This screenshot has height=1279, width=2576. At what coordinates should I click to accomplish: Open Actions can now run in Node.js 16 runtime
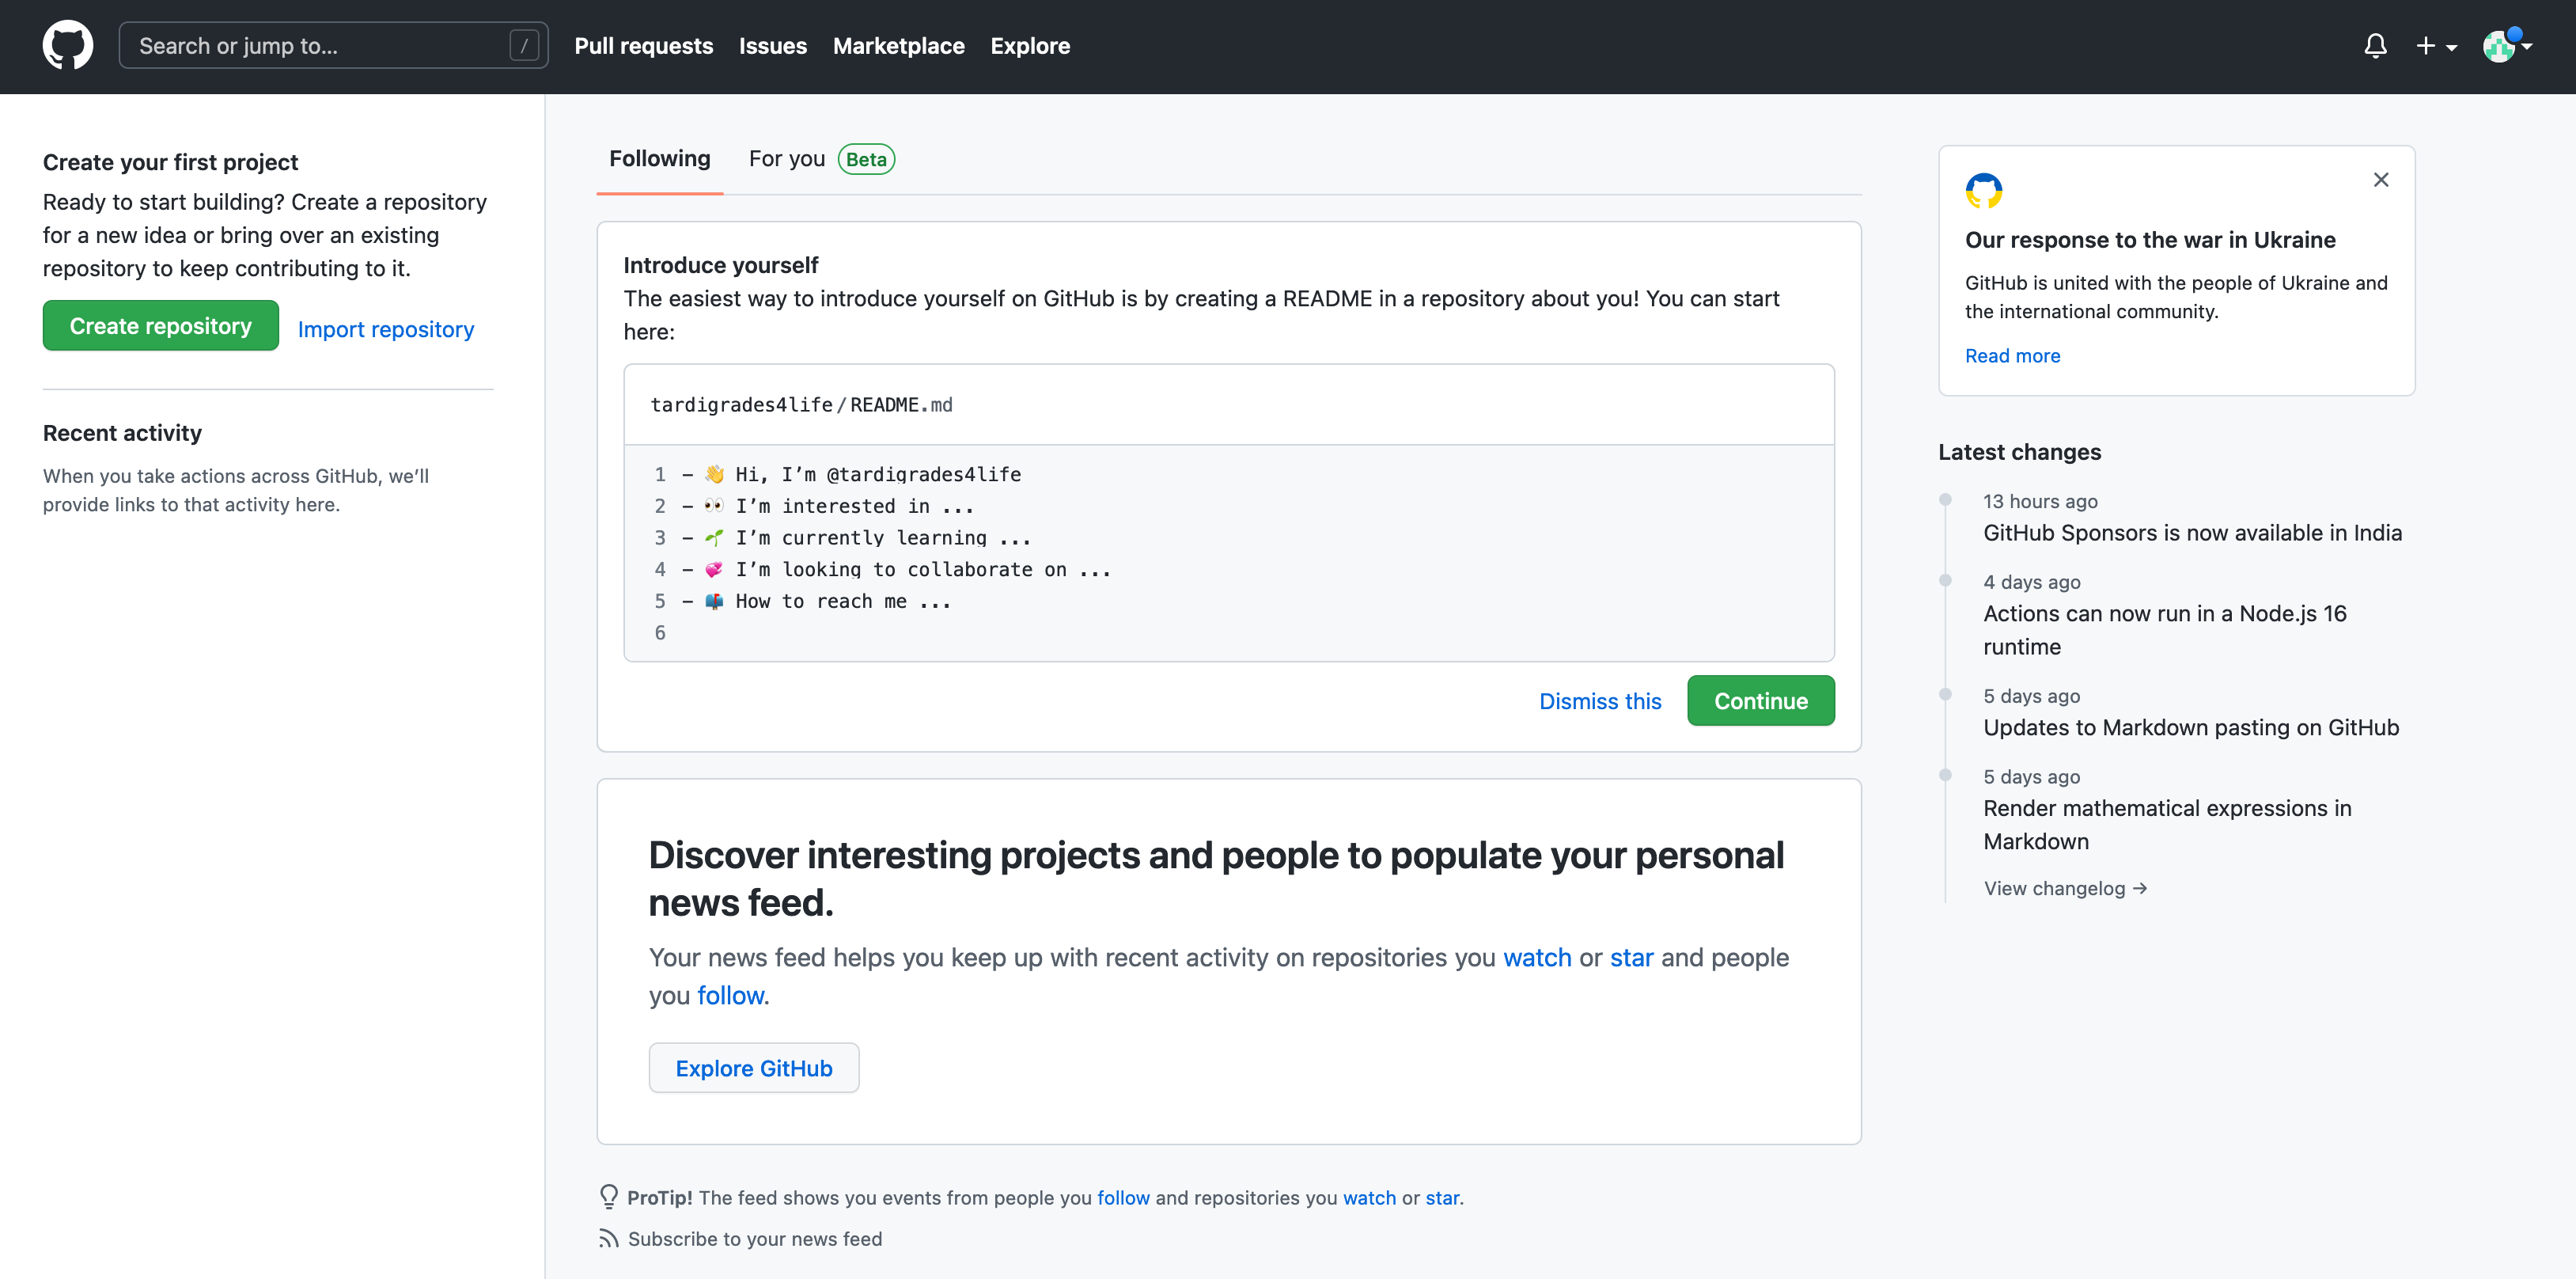tap(2164, 630)
